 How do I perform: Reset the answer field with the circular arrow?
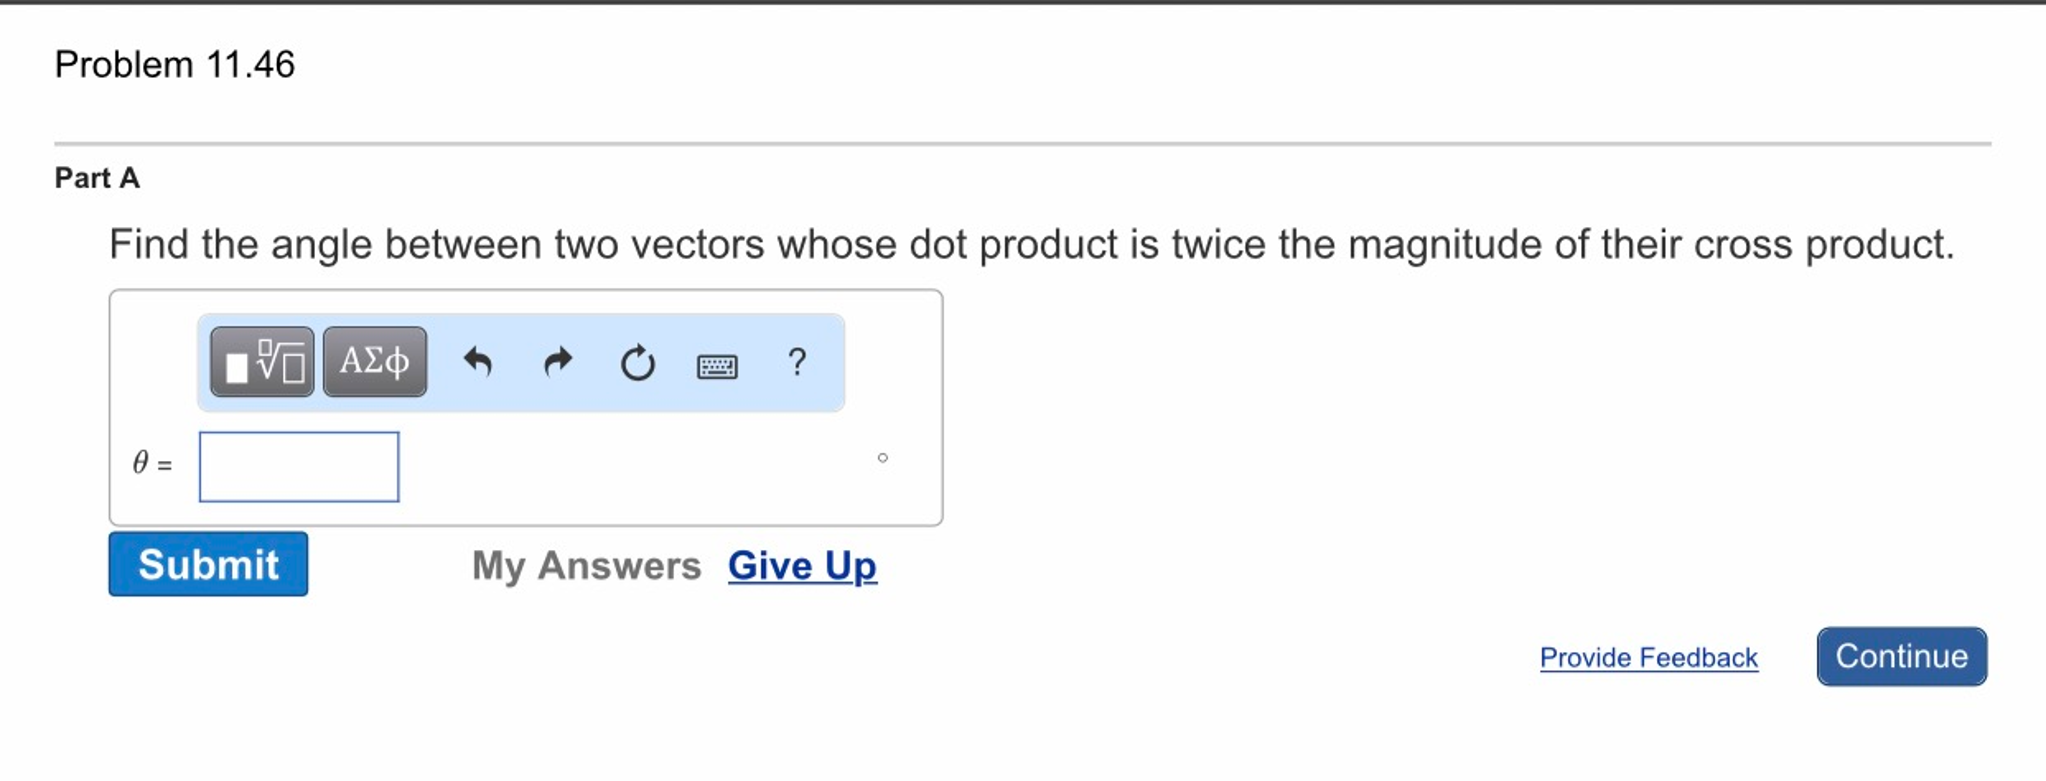point(638,362)
